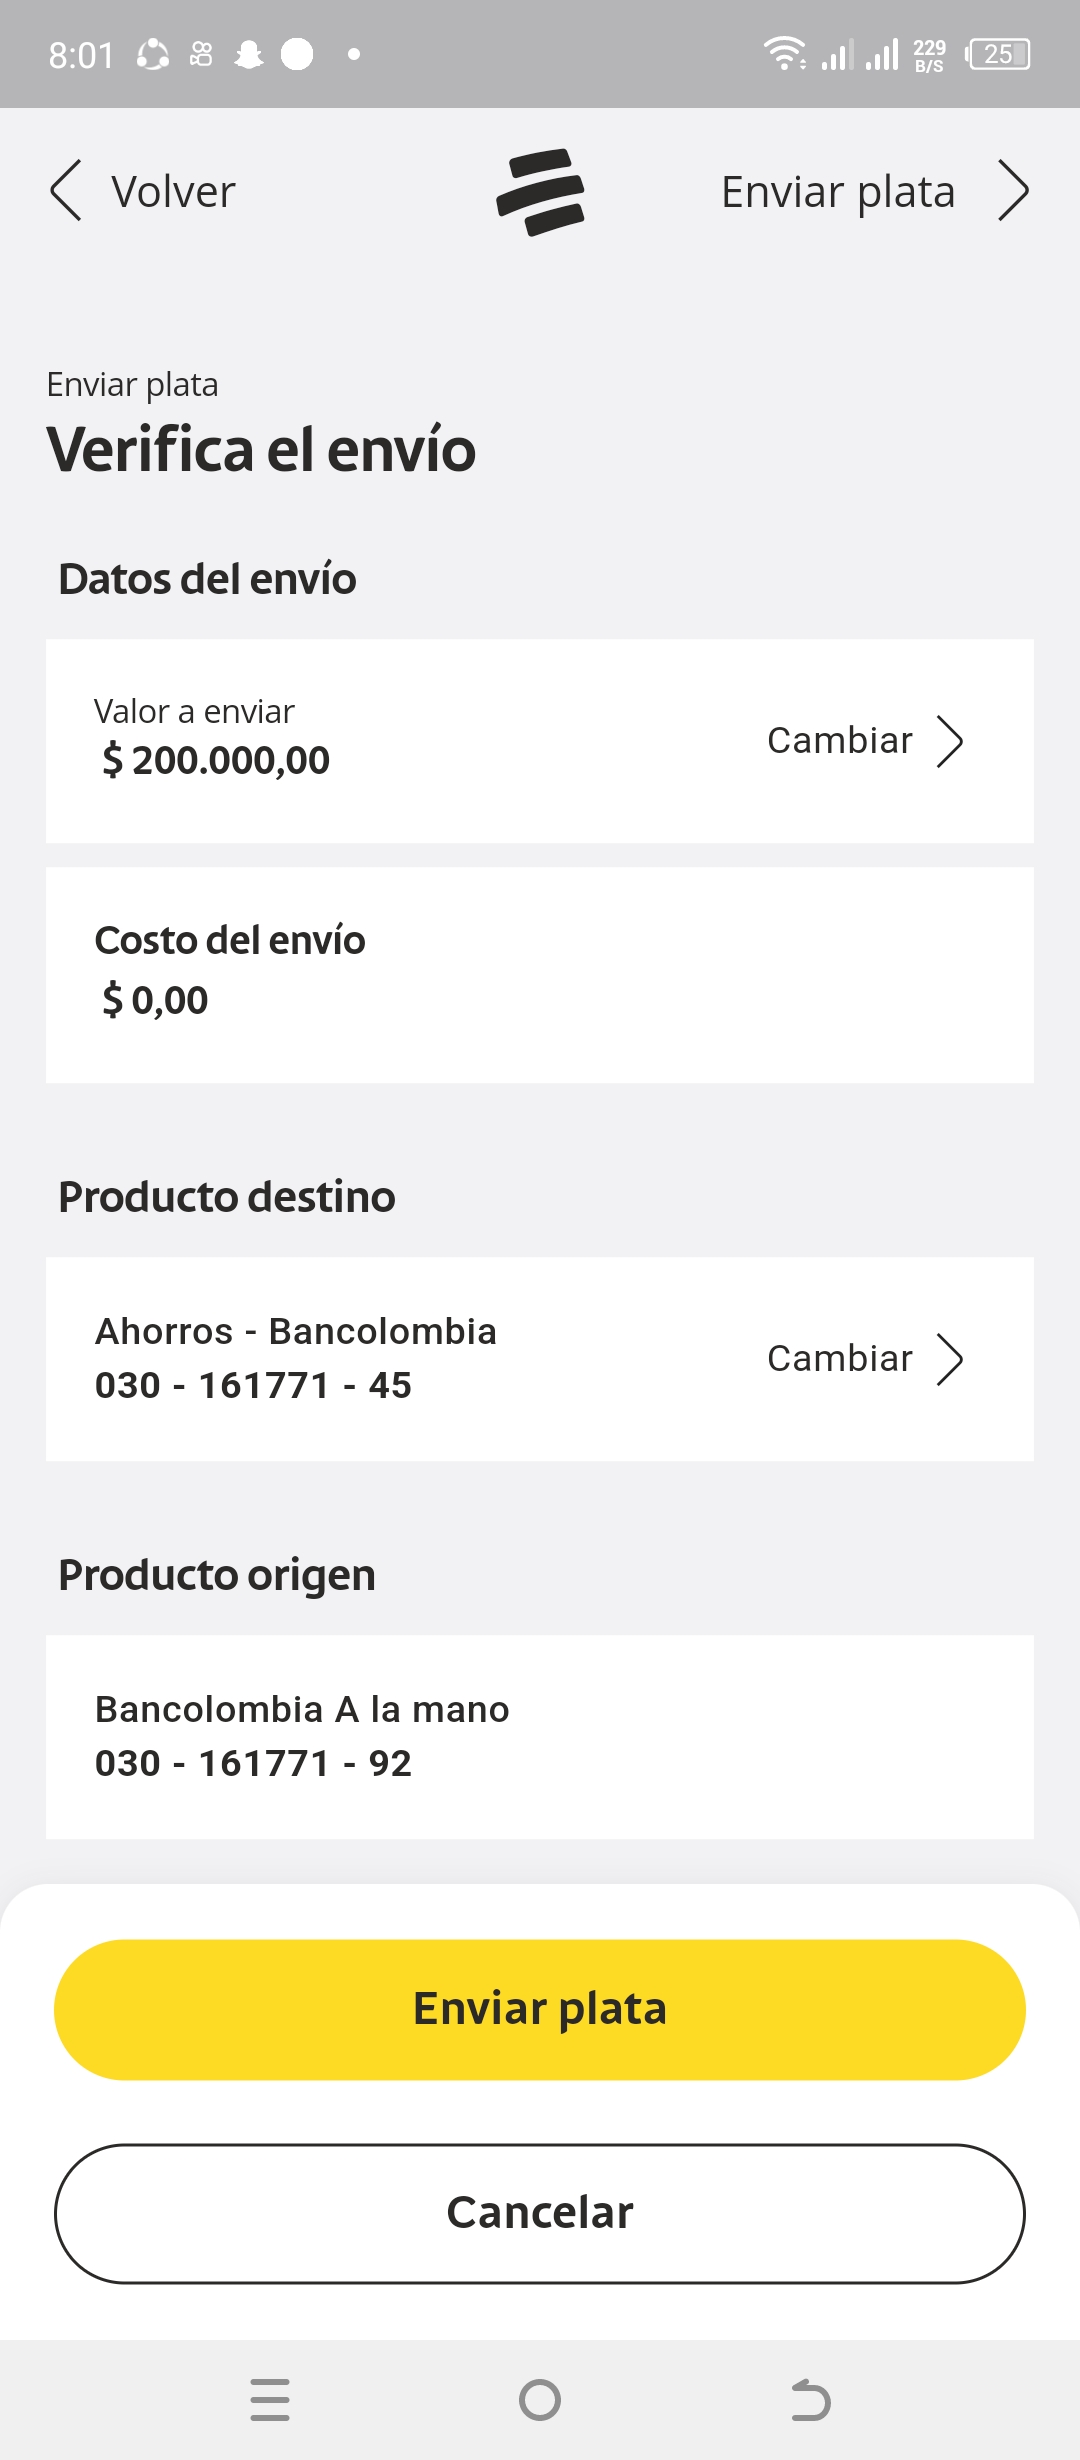The width and height of the screenshot is (1080, 2460).
Task: Tap the Bancolombia logo in header
Action: pyautogui.click(x=540, y=192)
